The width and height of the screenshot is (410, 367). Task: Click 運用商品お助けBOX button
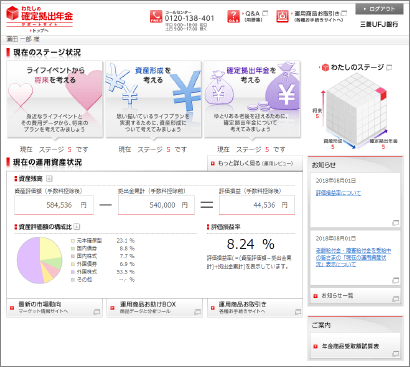pos(155,307)
